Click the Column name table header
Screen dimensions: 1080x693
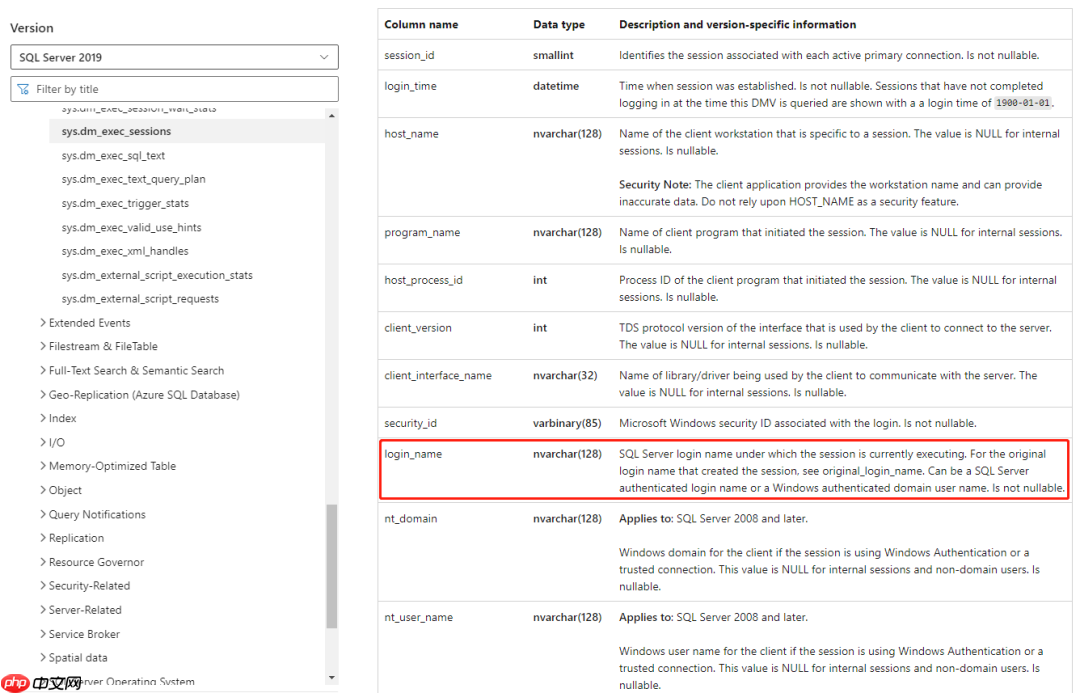tap(421, 24)
